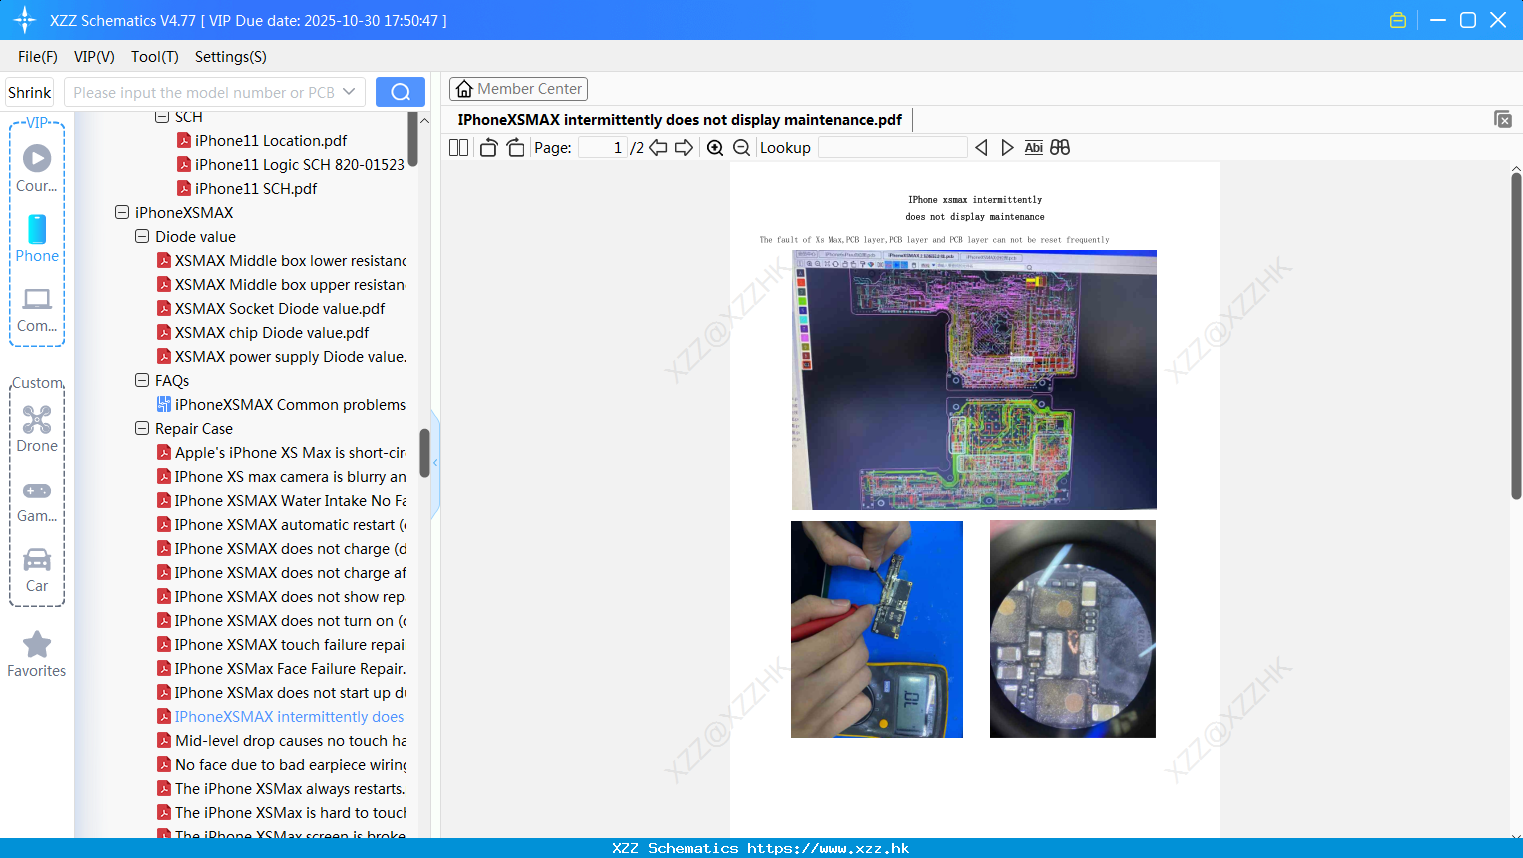Open XSMAX Socket Diode value.pdf
This screenshot has height=858, width=1523.
click(271, 309)
